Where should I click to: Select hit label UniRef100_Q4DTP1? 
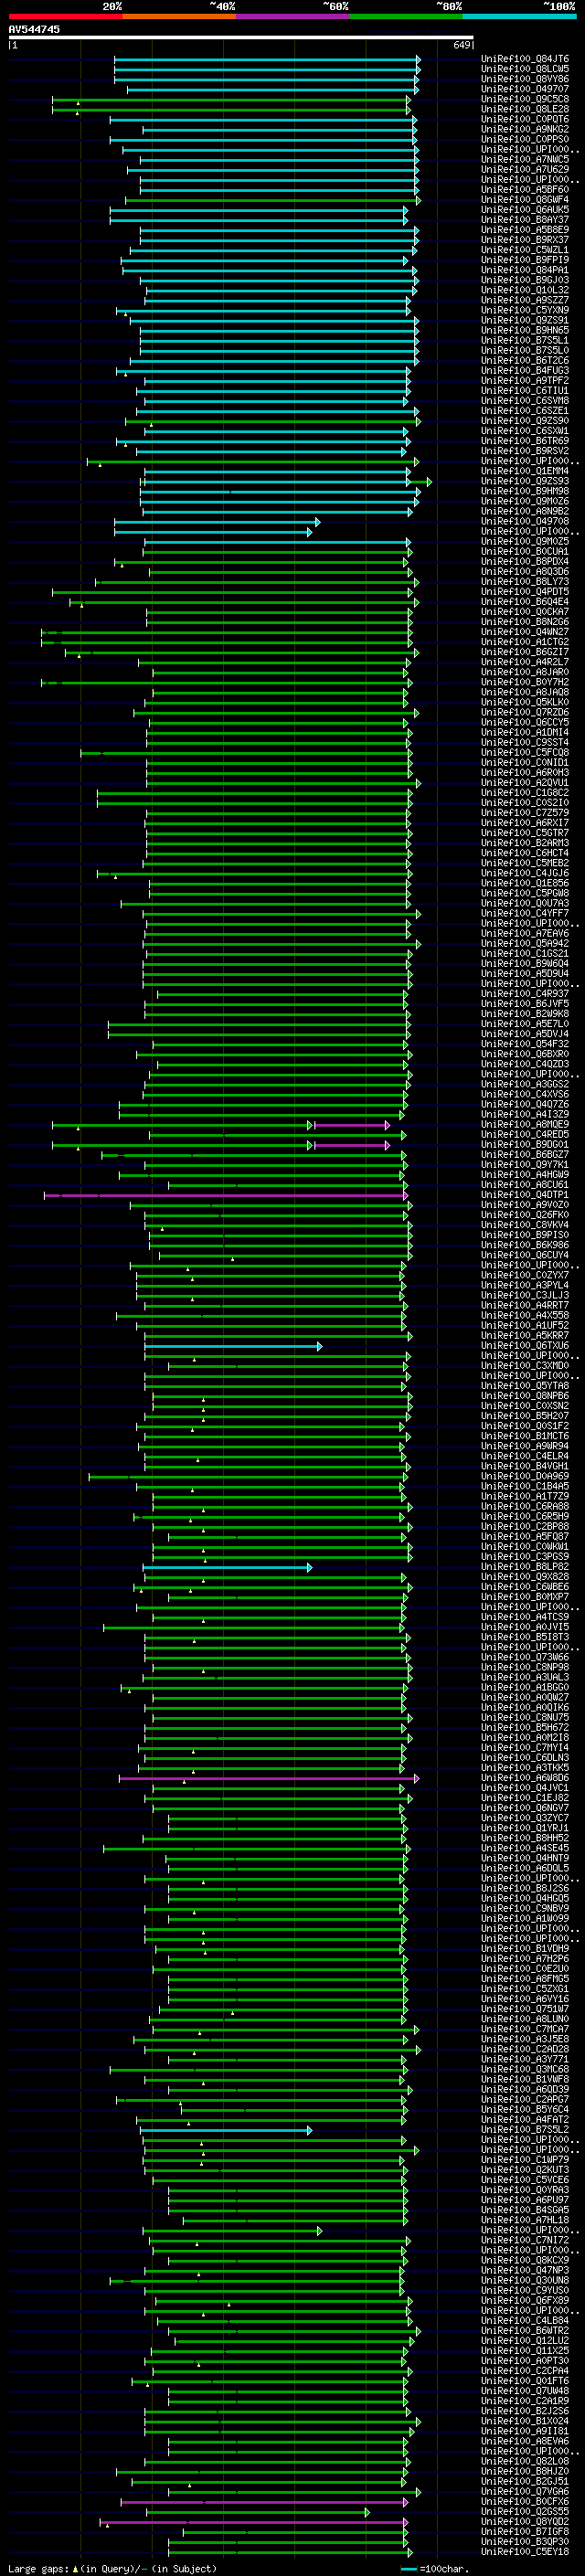point(525,1194)
